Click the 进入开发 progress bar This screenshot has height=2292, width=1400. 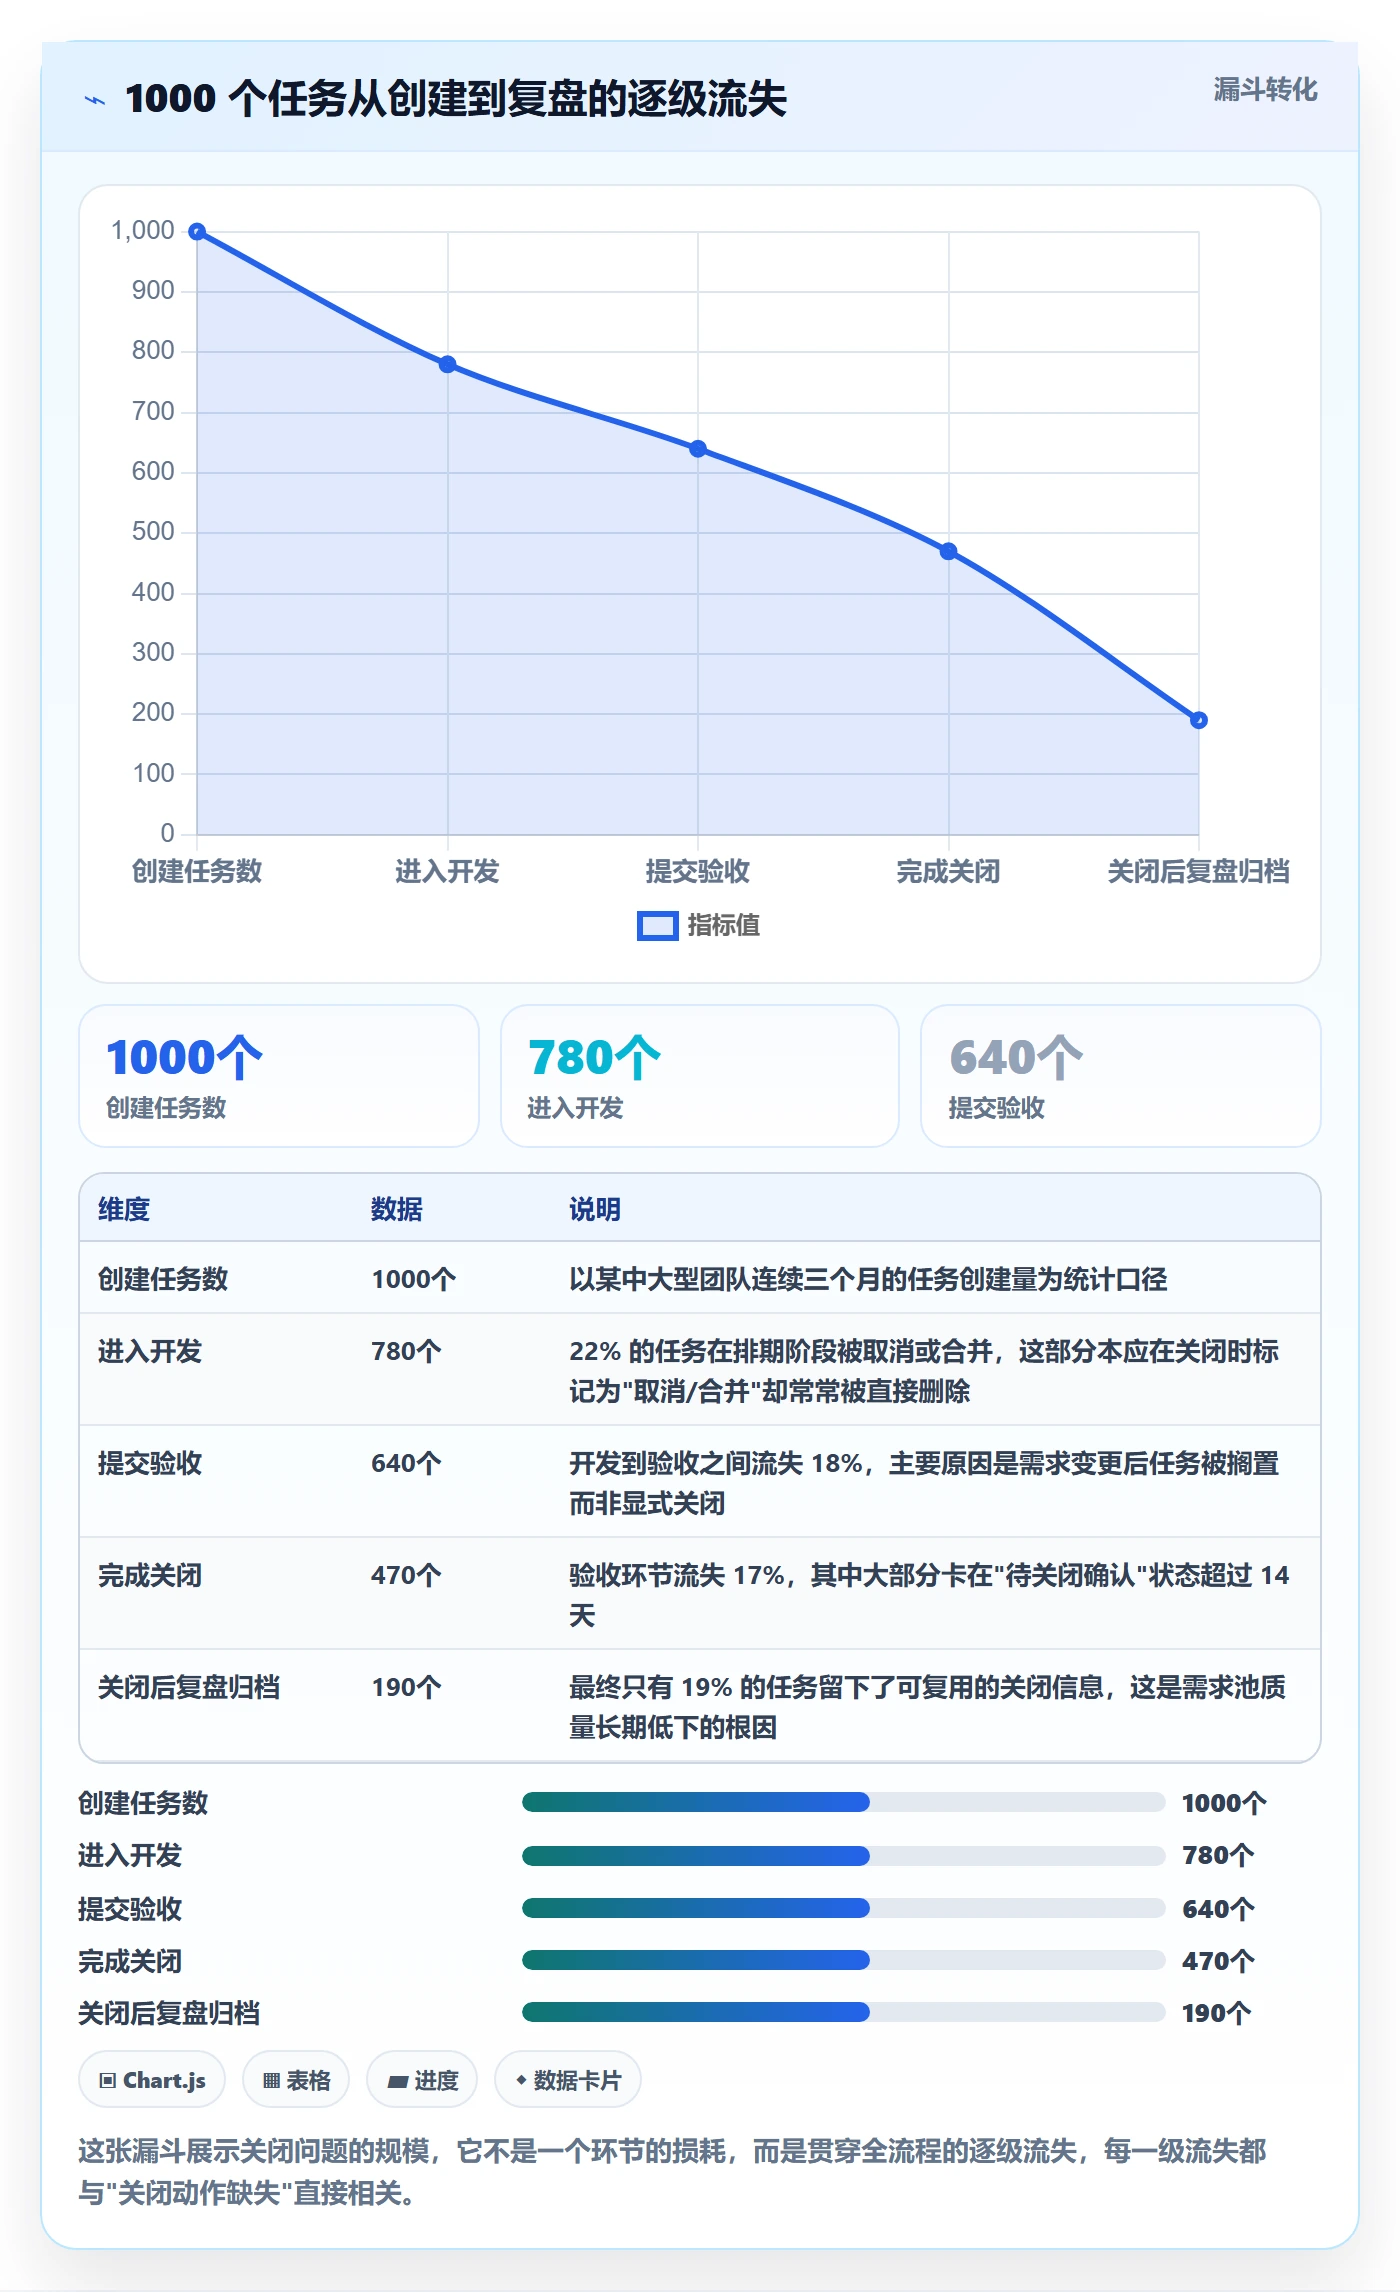[844, 1855]
